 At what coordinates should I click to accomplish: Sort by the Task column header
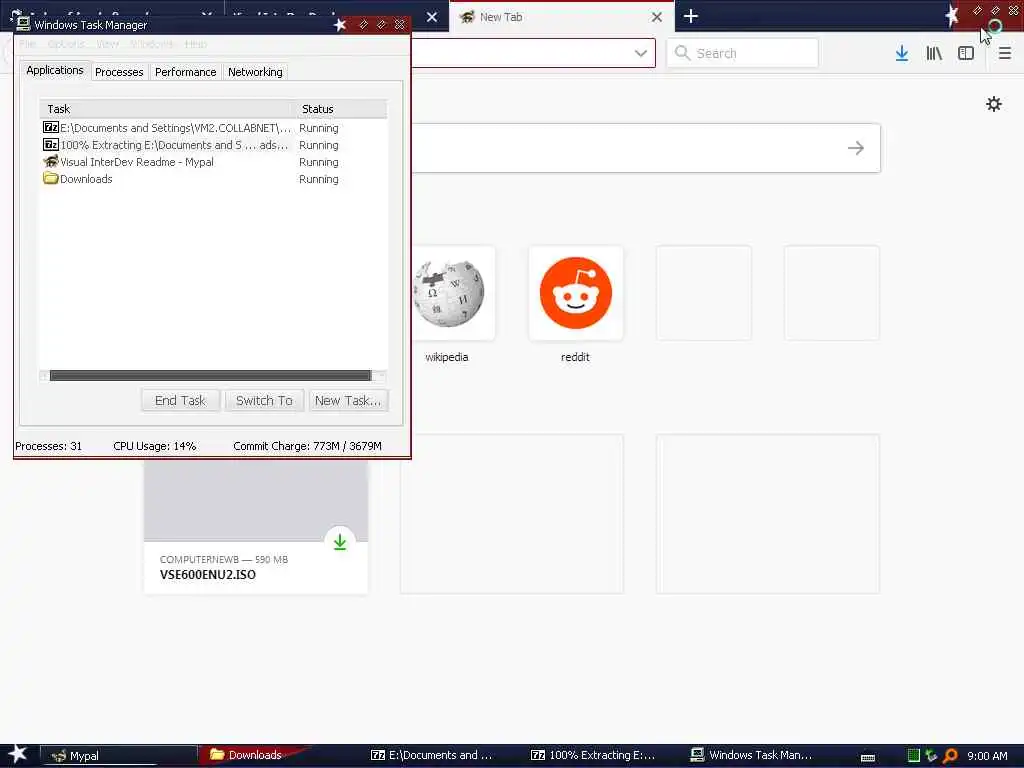click(167, 109)
